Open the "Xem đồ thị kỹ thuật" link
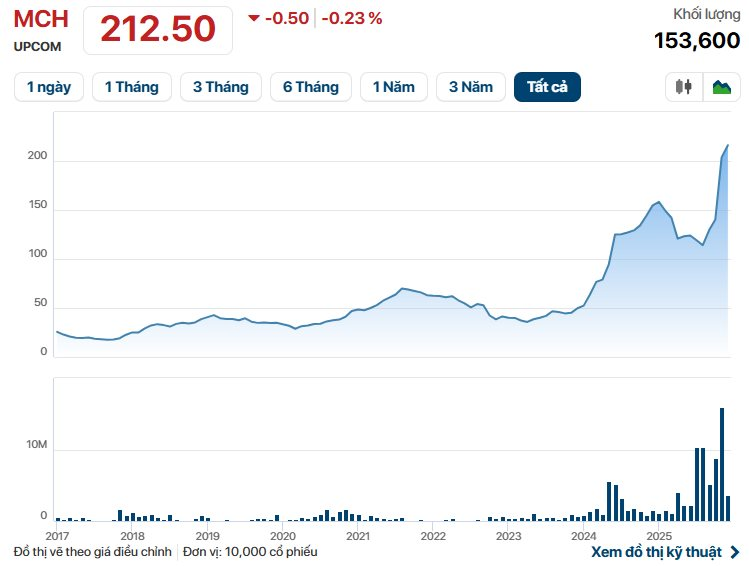The height and width of the screenshot is (566, 749). pyautogui.click(x=658, y=551)
